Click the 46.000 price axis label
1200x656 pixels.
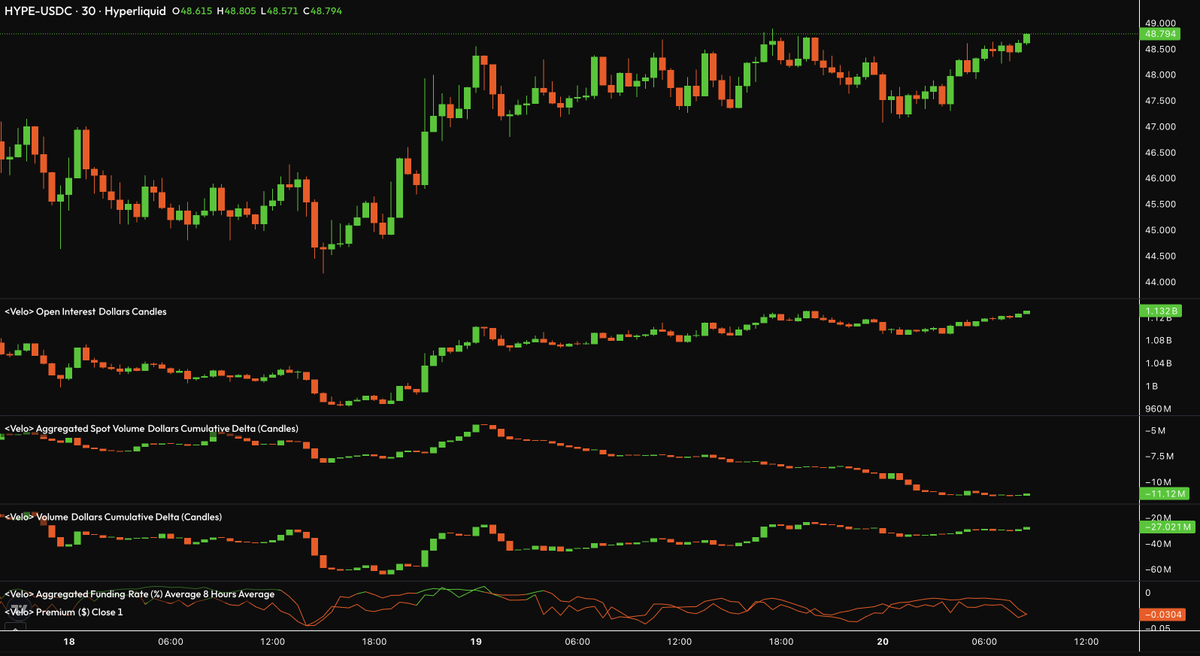(x=1160, y=179)
